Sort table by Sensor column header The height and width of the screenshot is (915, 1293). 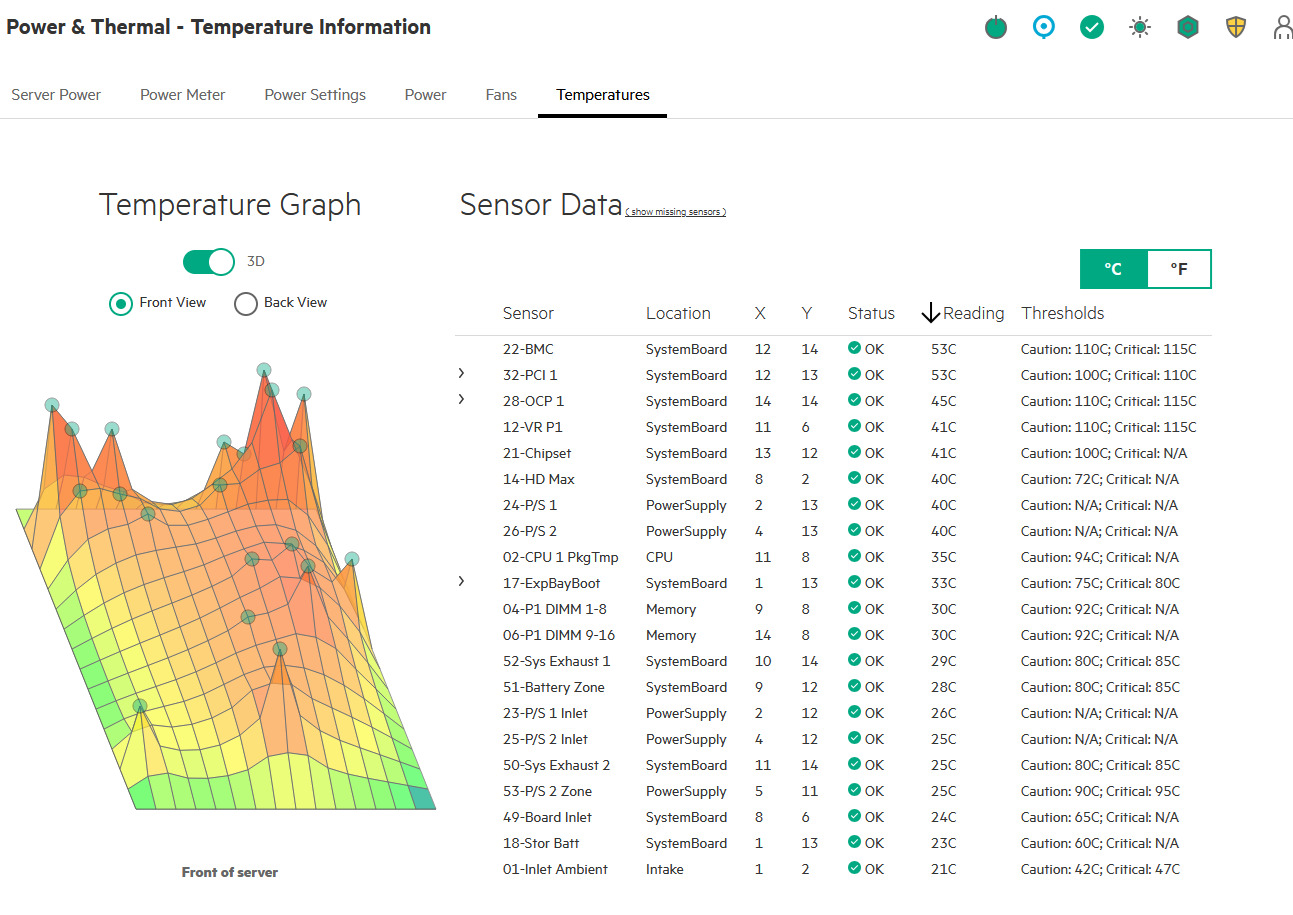[528, 313]
